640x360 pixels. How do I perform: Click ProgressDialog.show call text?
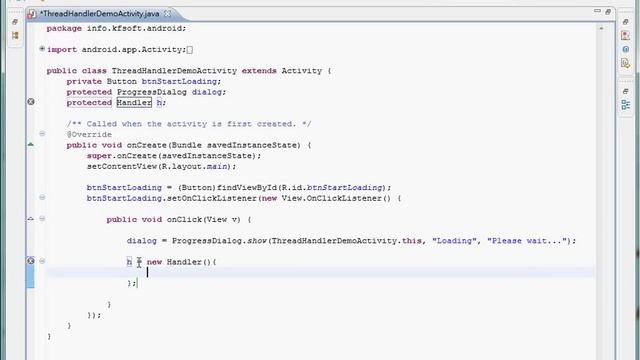219,240
